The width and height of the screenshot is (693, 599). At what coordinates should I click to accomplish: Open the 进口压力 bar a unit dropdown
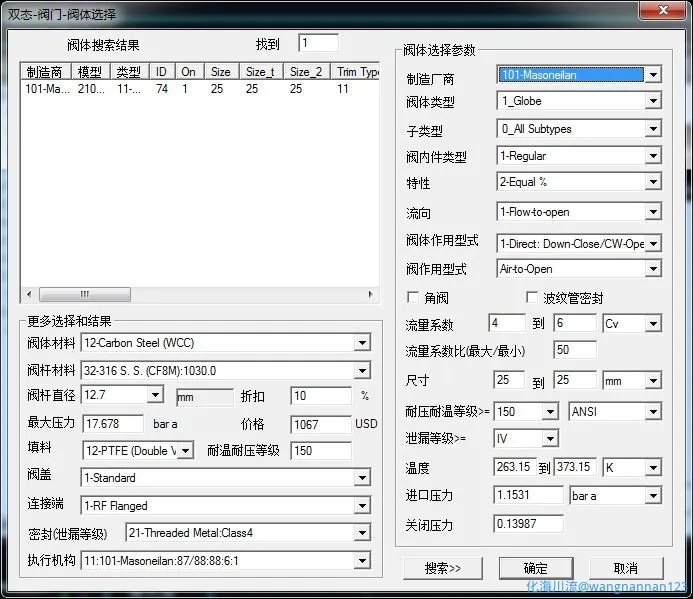point(653,496)
